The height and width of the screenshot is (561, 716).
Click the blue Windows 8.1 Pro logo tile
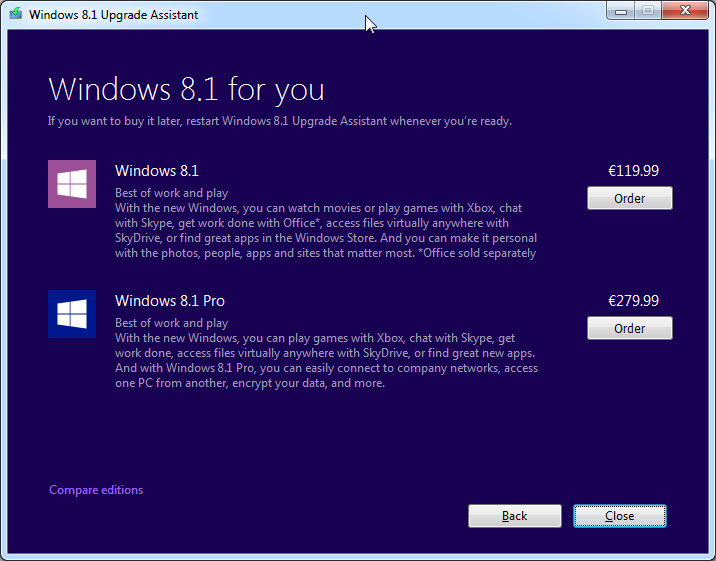point(72,314)
